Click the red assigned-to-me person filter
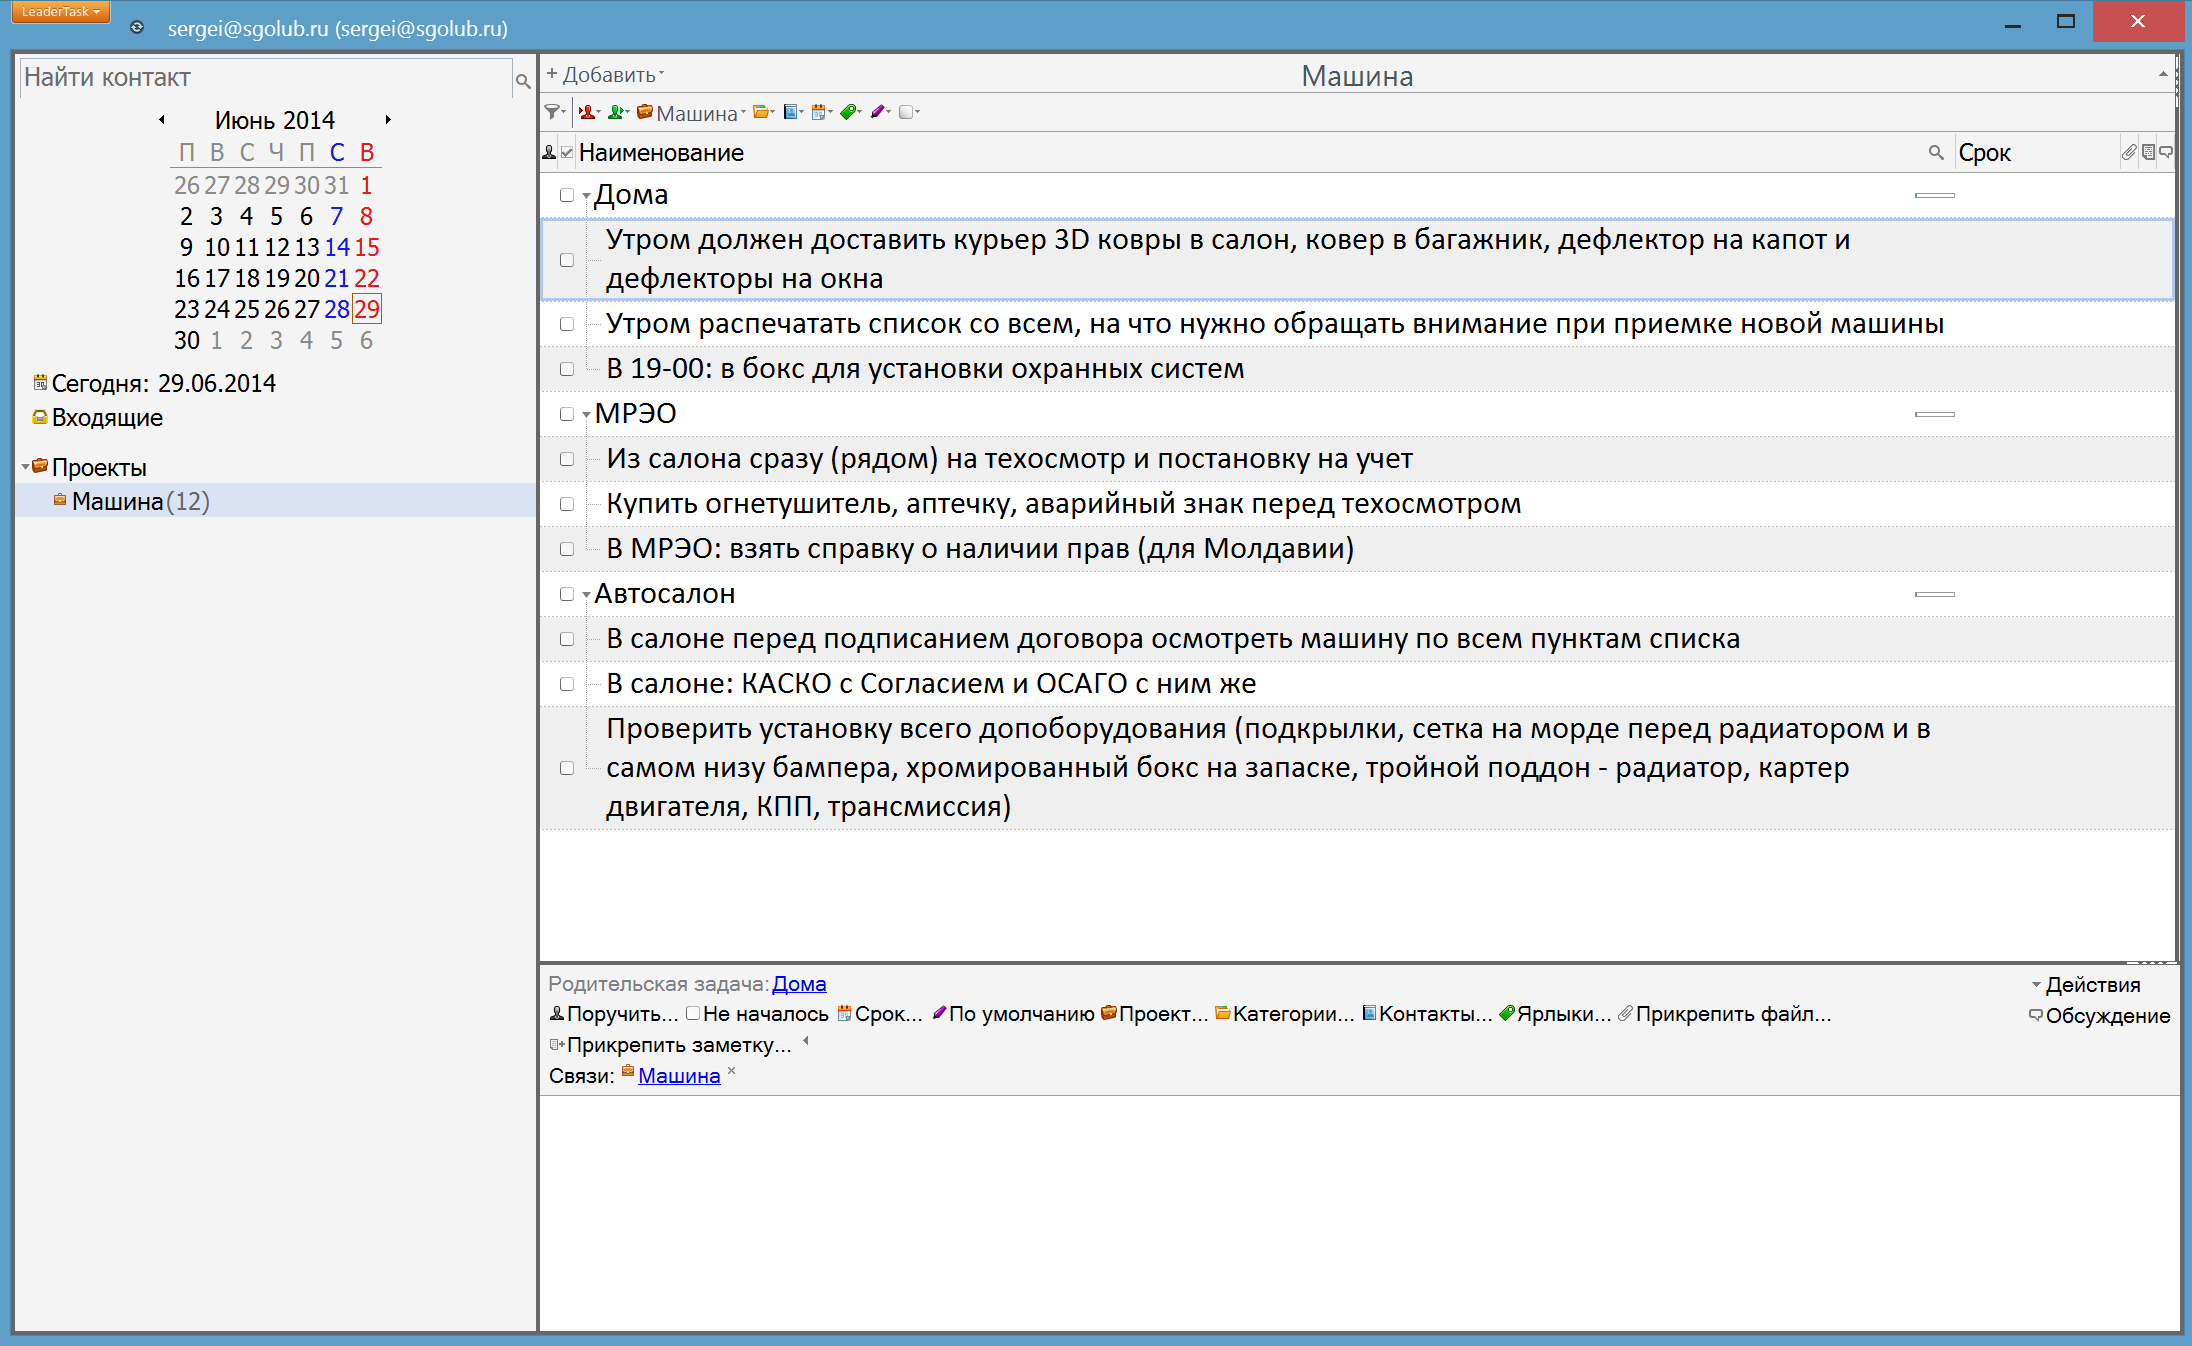Screen dimensions: 2192x1346 [x=588, y=112]
